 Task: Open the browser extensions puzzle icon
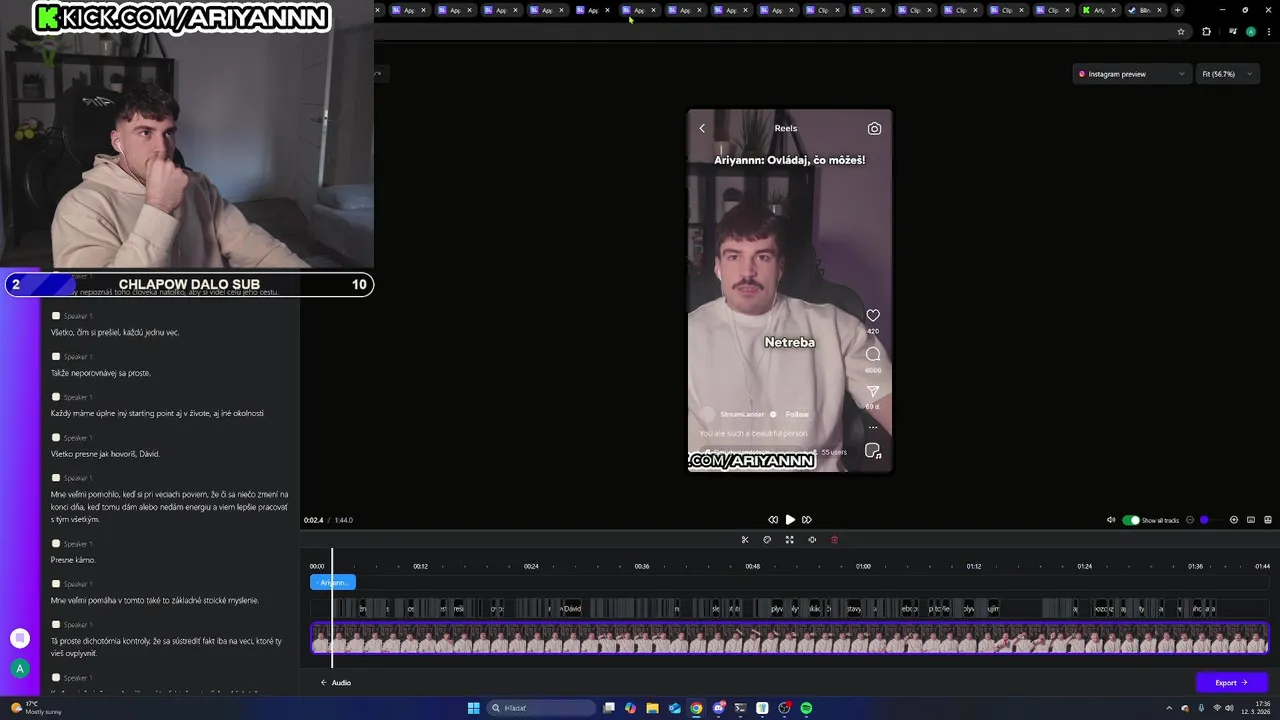(1206, 32)
